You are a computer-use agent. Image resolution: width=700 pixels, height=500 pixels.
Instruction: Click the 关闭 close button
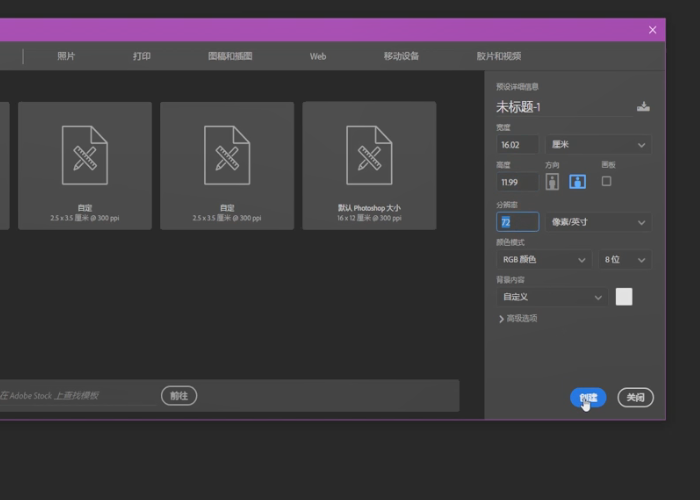click(x=635, y=397)
